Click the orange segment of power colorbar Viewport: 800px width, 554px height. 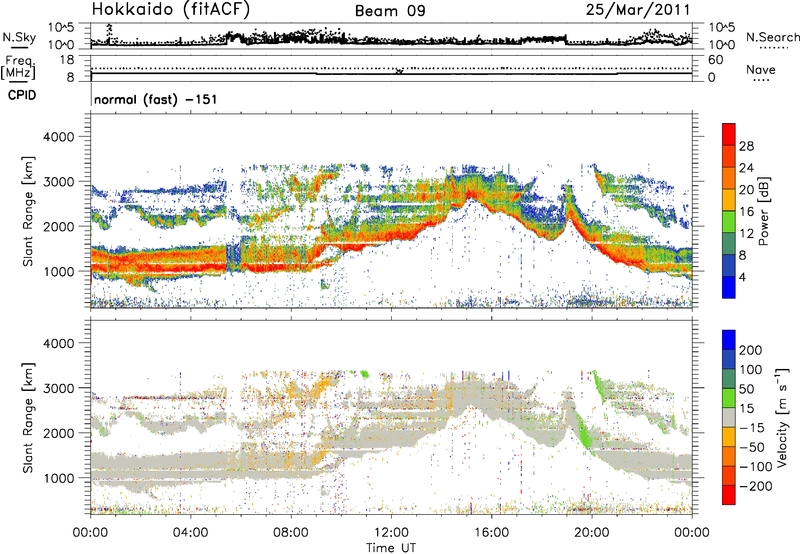tap(729, 178)
